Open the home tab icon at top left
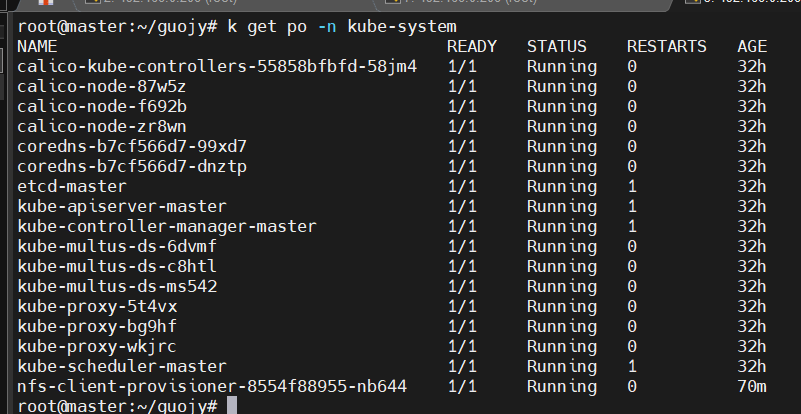Viewport: 801px width, 414px height. (x=46, y=3)
